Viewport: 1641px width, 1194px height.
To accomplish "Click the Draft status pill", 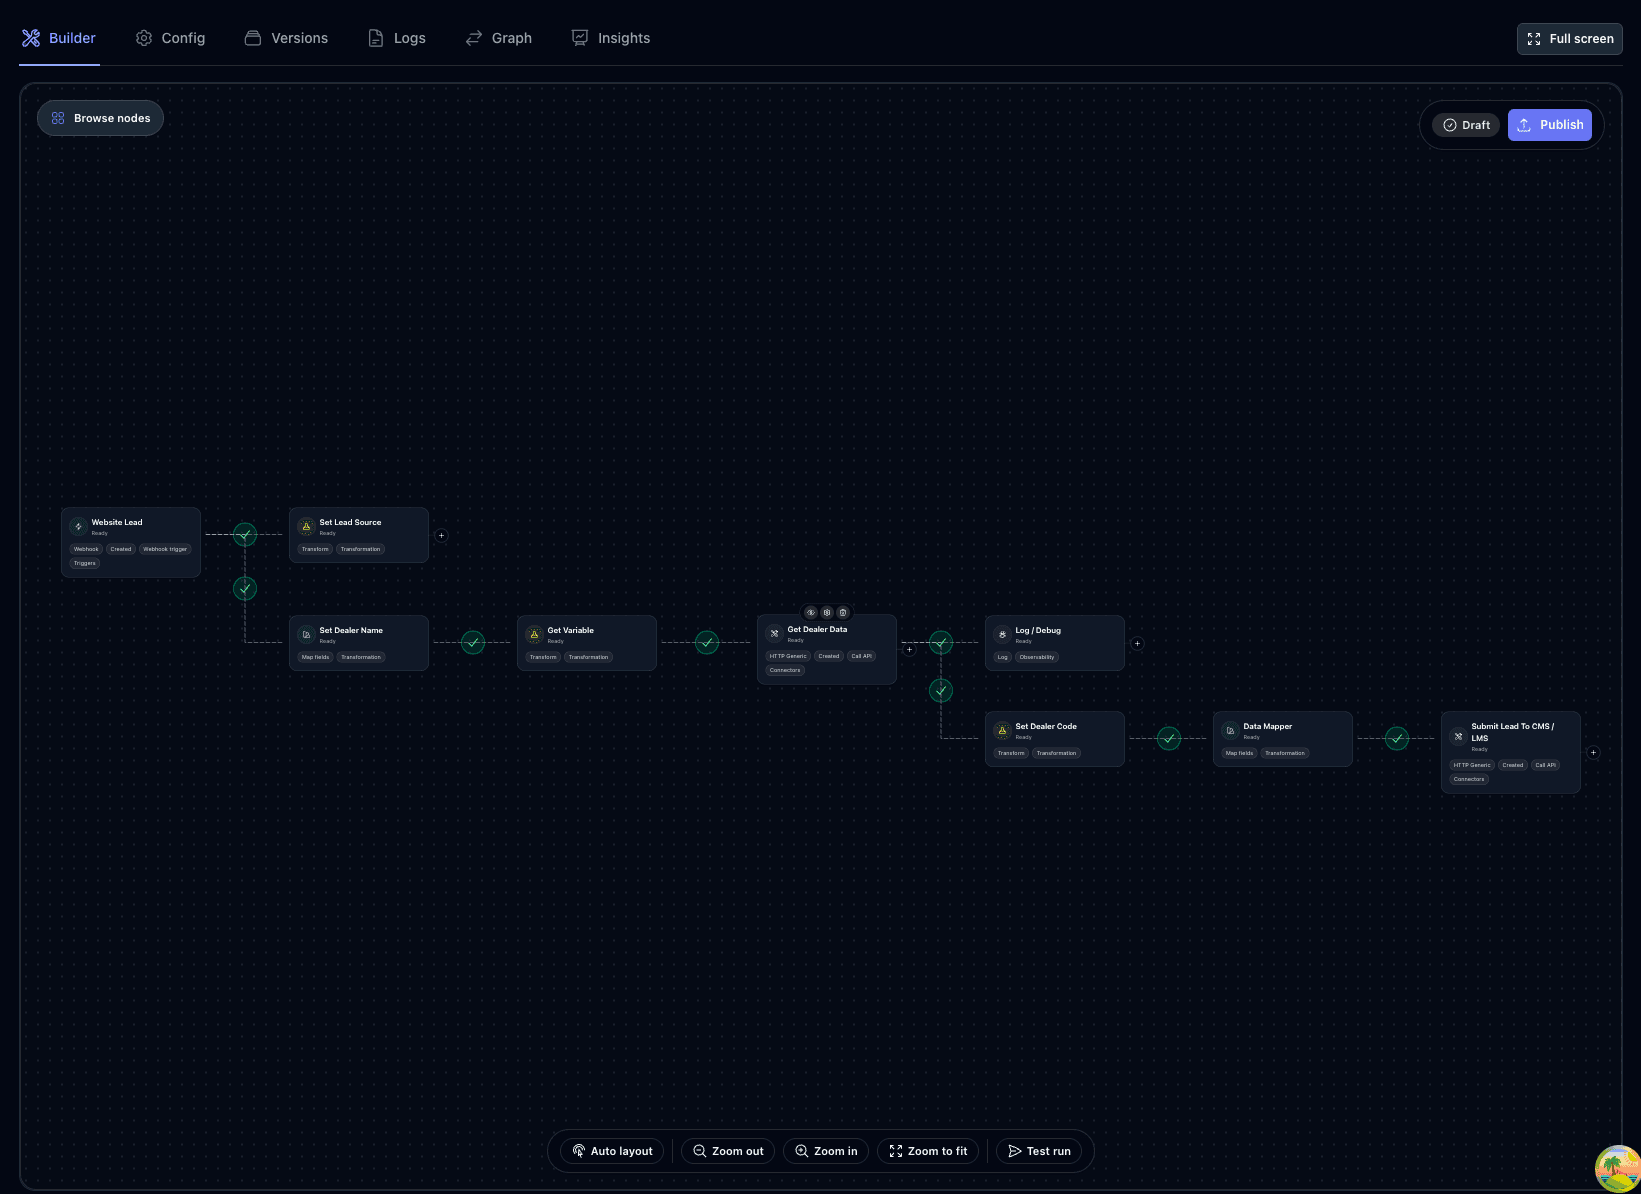I will pos(1466,125).
